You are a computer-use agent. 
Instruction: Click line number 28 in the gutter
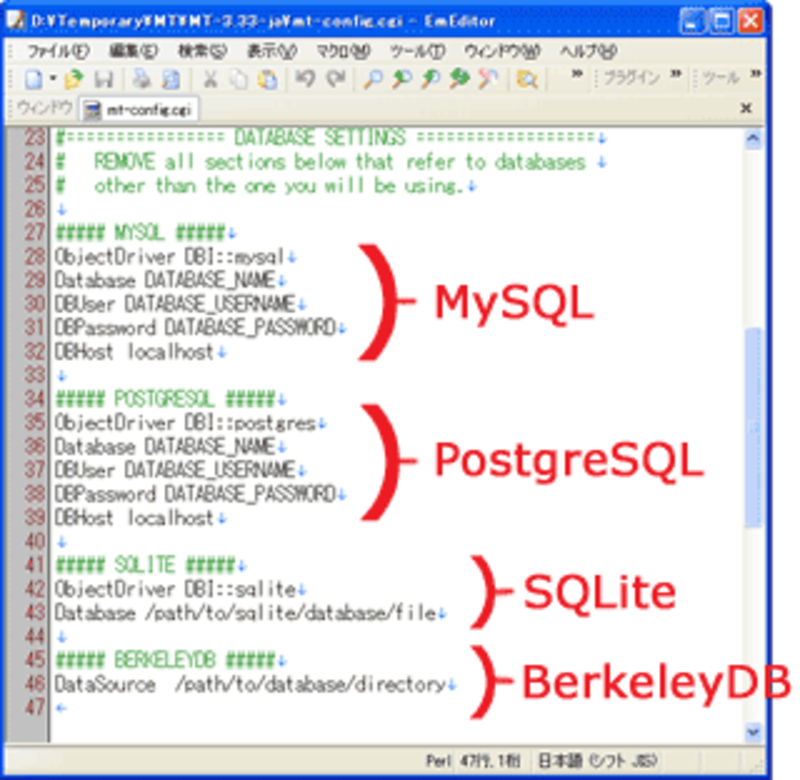coord(35,257)
